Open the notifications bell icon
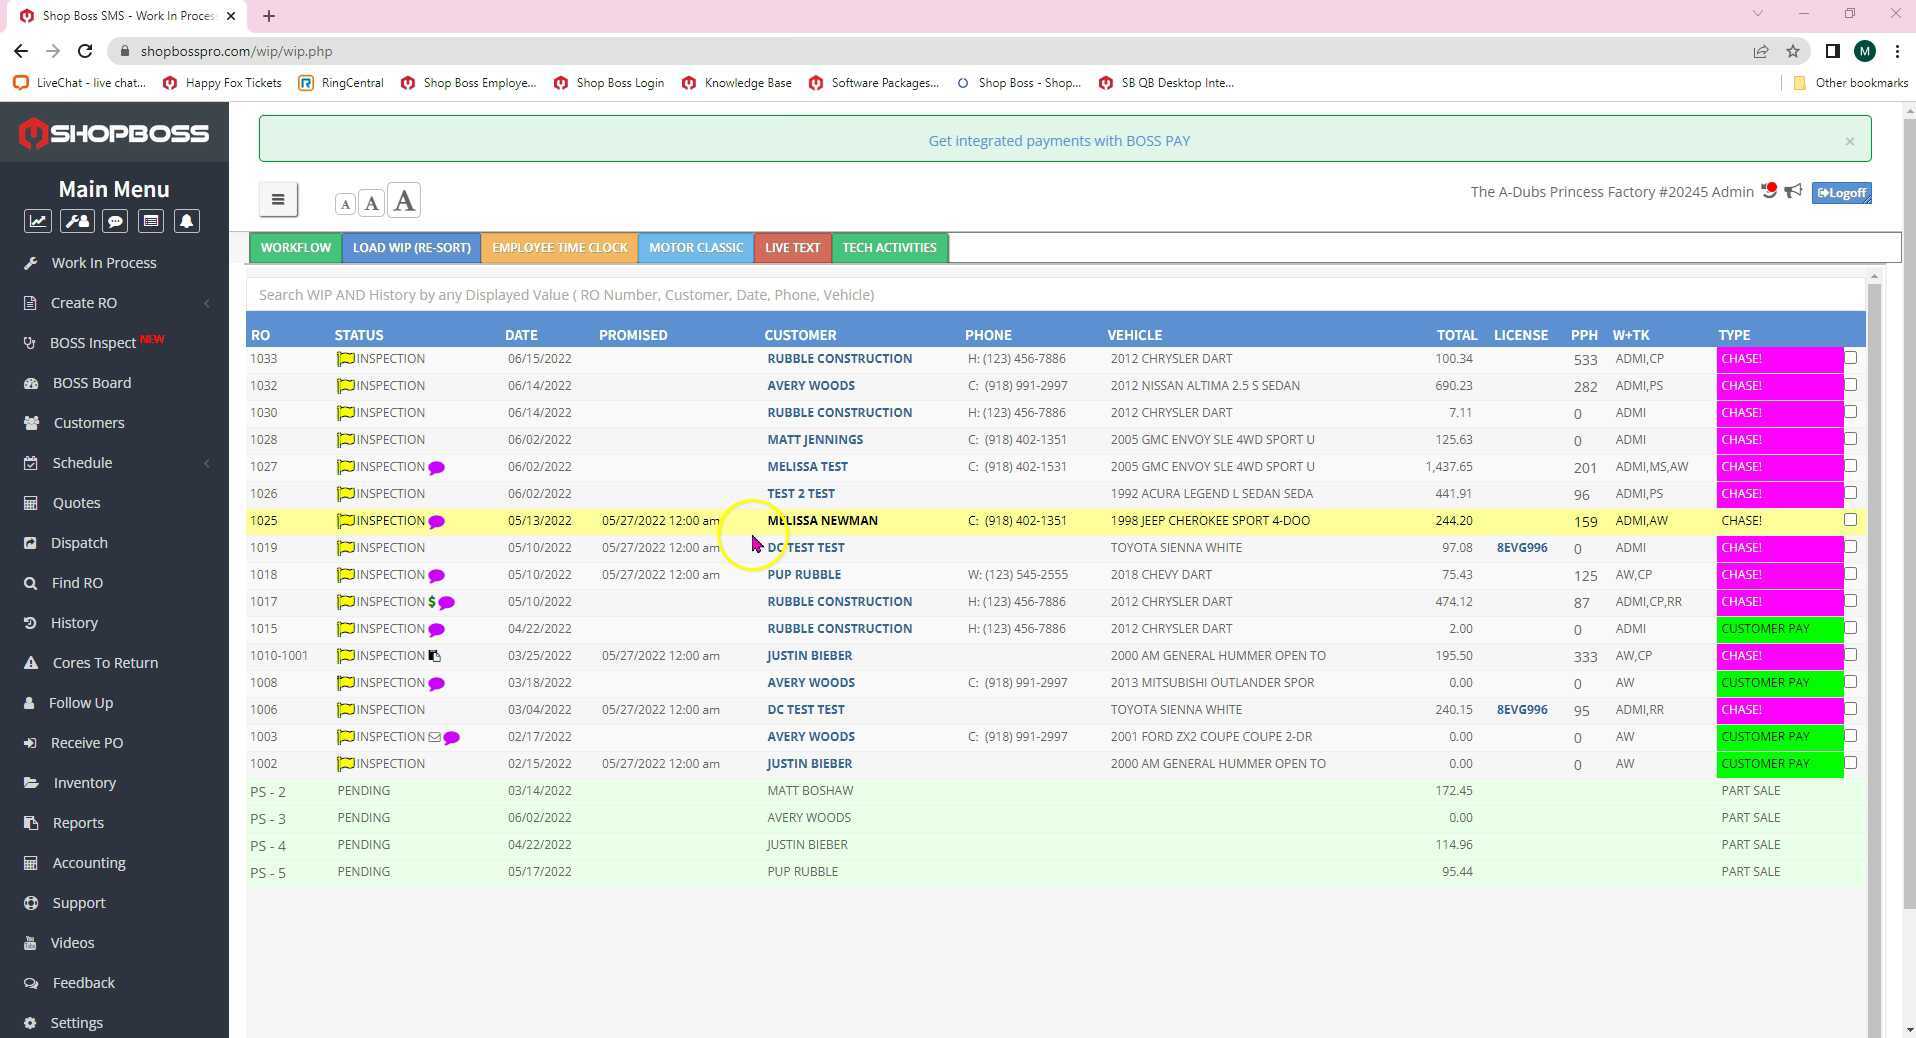The image size is (1916, 1038). tap(187, 221)
